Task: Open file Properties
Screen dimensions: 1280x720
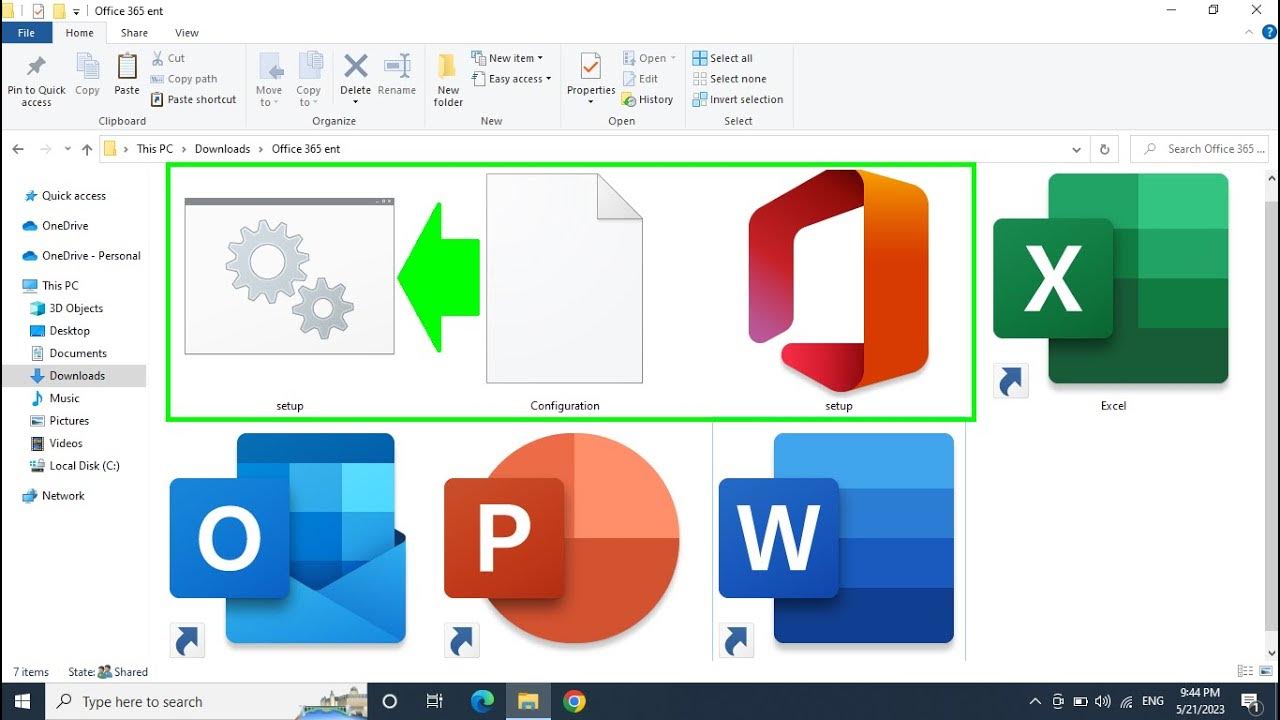Action: pyautogui.click(x=591, y=80)
